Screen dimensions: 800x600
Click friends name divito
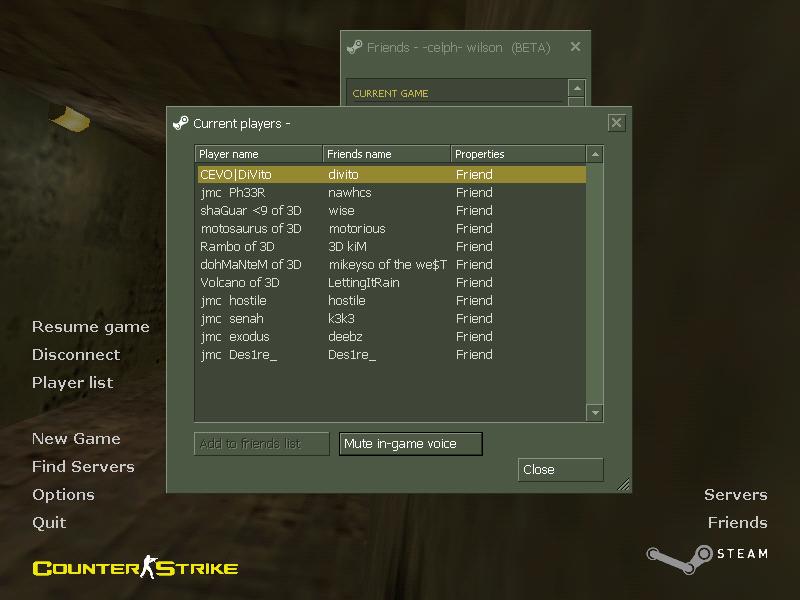(343, 174)
